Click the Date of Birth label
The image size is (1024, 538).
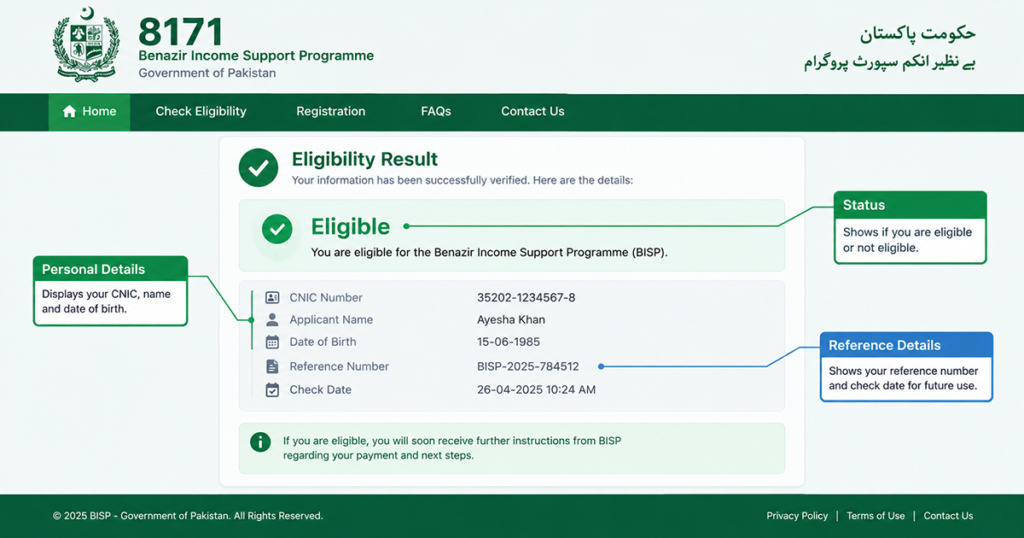point(323,342)
